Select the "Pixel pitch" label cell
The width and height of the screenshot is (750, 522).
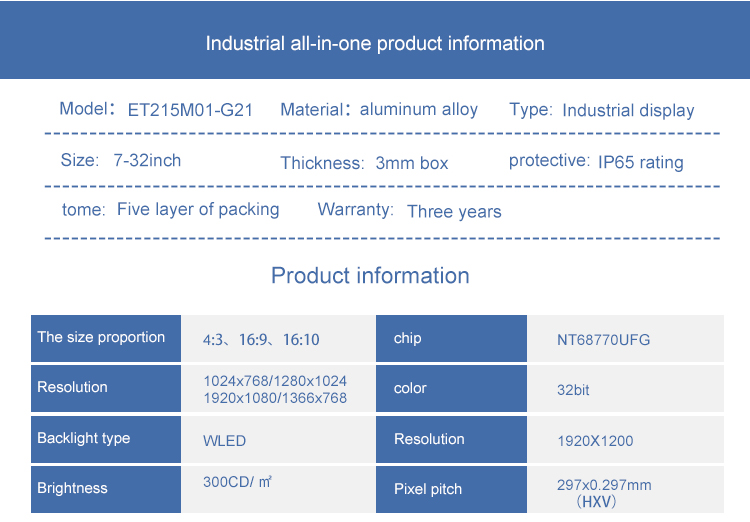(x=451, y=489)
